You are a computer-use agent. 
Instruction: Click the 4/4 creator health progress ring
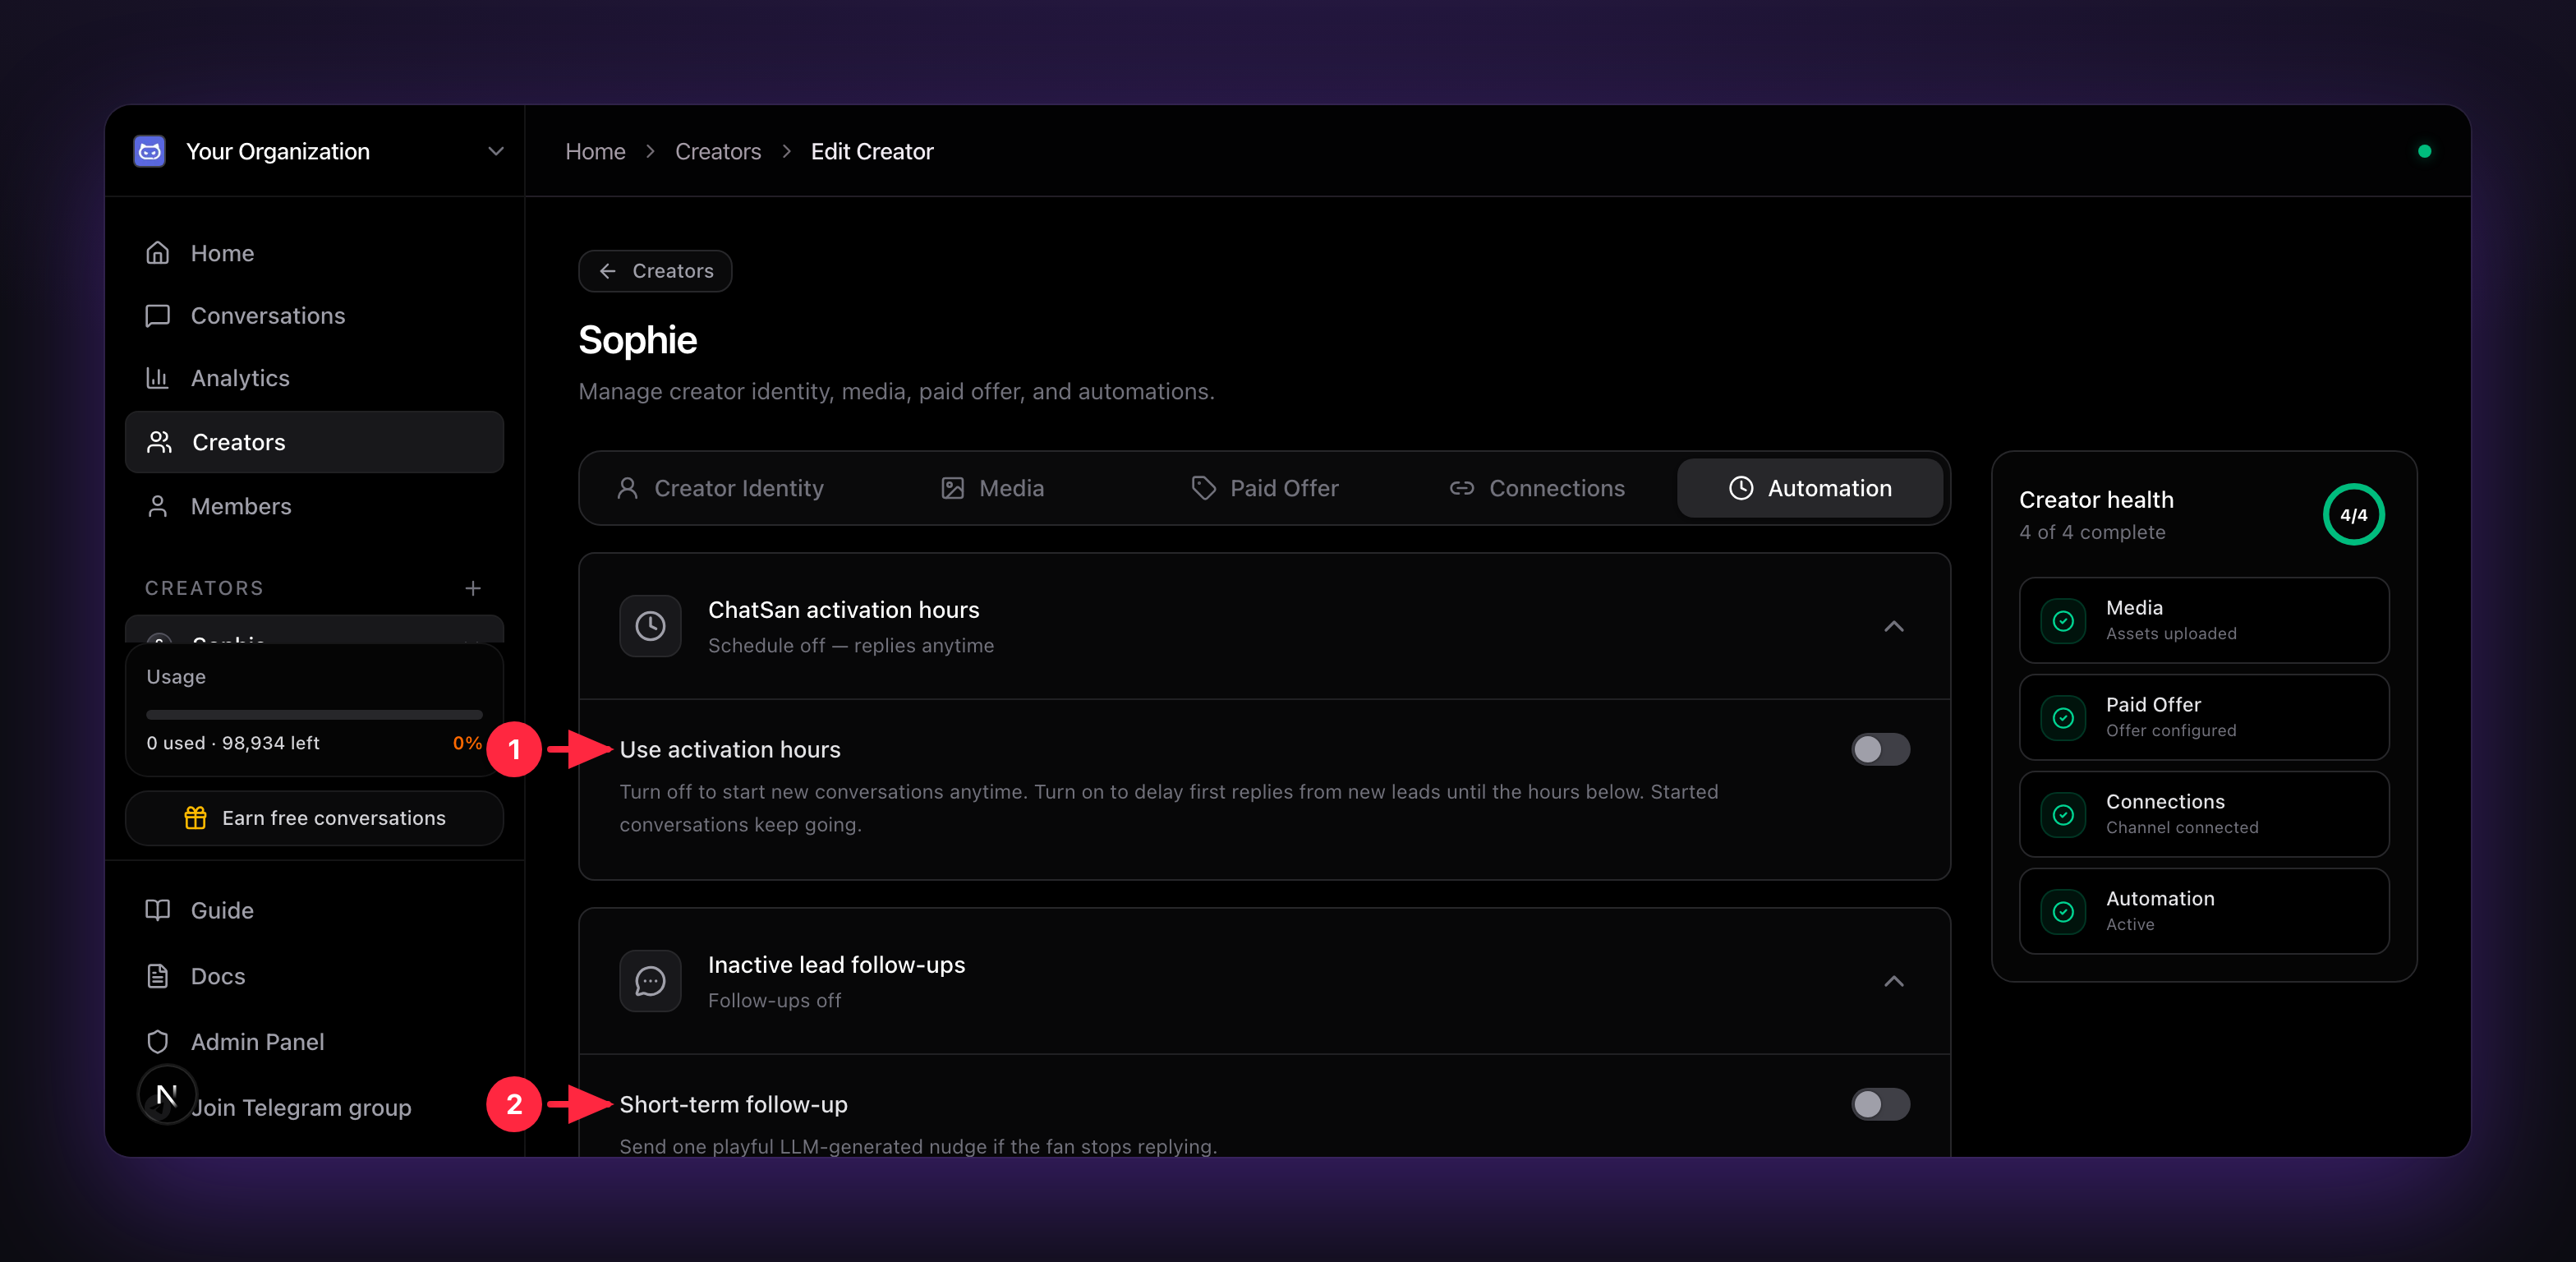[x=2354, y=515]
